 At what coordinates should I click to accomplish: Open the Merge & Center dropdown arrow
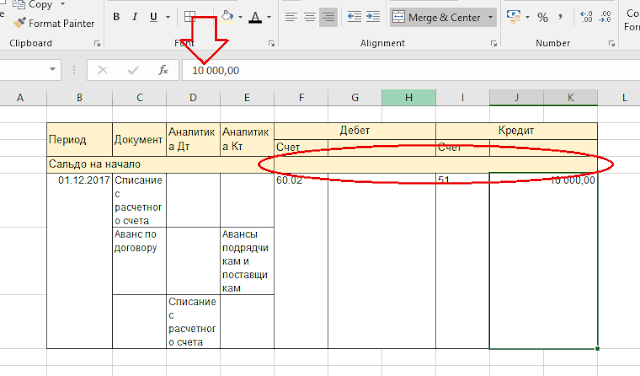[490, 18]
